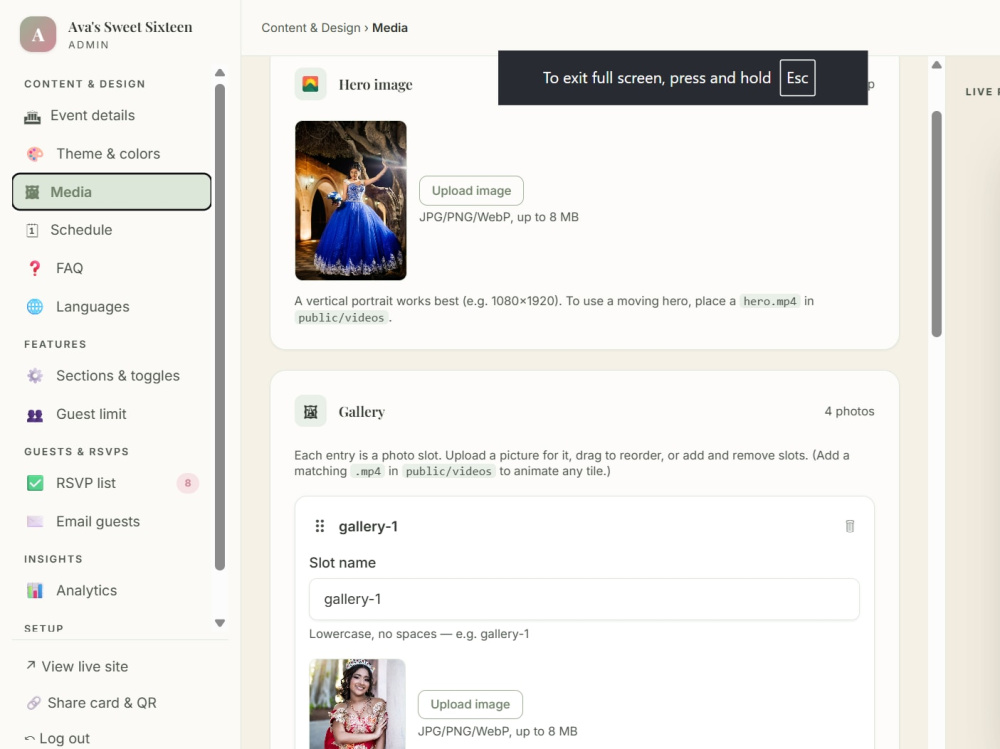Click the Guest limit people icon
Image resolution: width=1000 pixels, height=749 pixels.
coord(35,415)
